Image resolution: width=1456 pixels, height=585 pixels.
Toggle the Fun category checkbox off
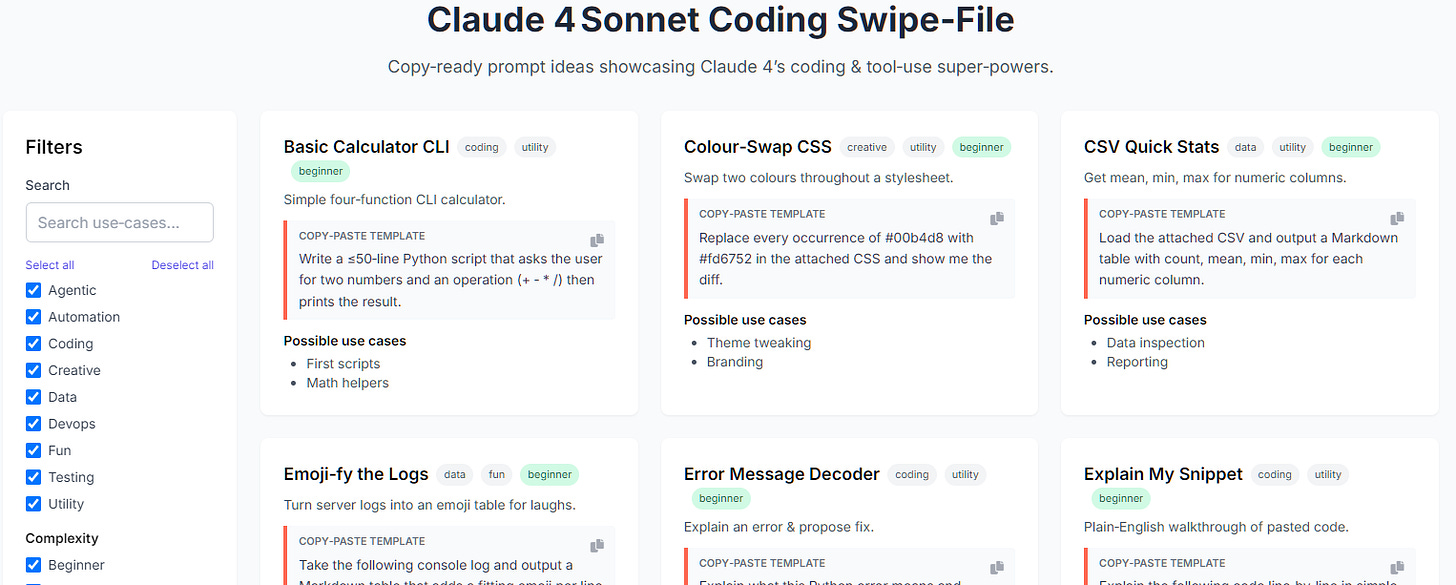point(33,450)
